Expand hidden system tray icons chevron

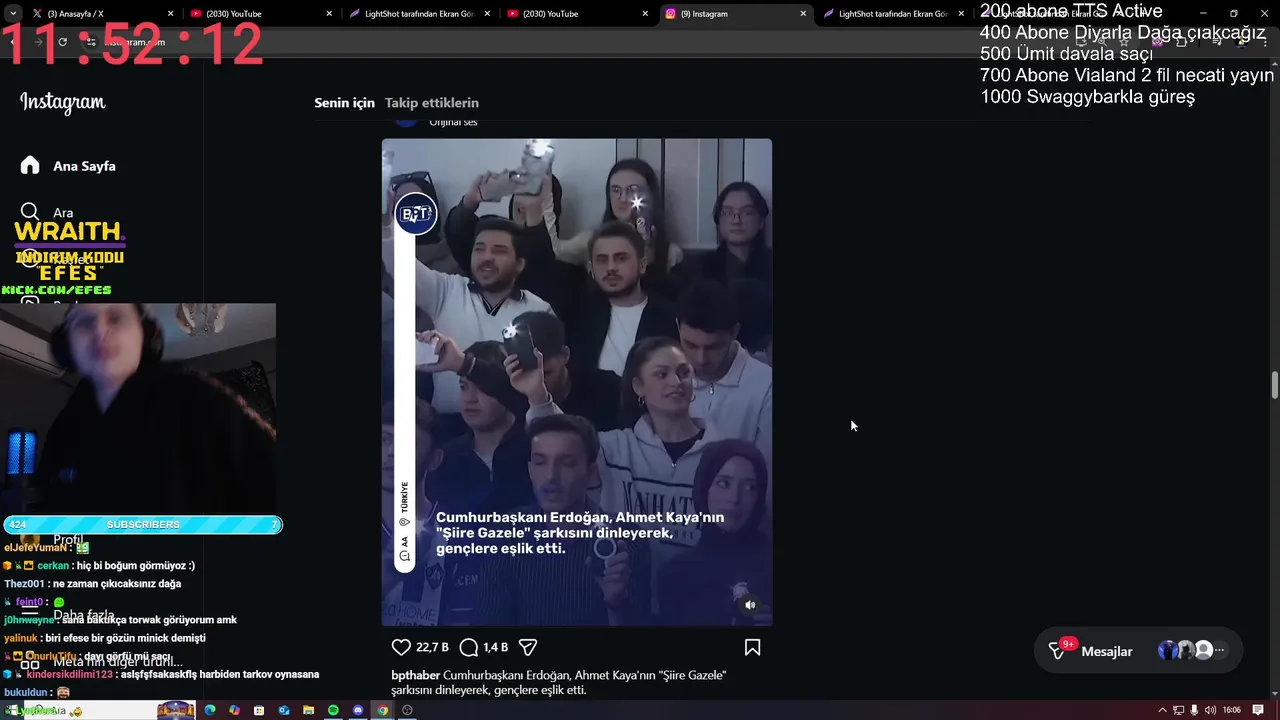pyautogui.click(x=1162, y=710)
